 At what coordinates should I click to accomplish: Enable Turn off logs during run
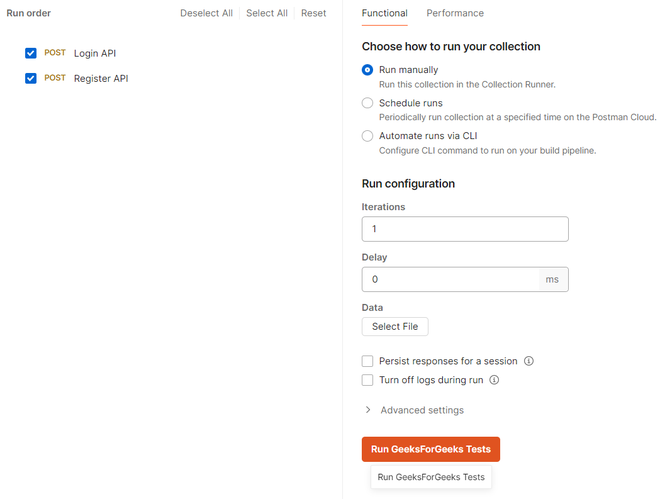[368, 380]
